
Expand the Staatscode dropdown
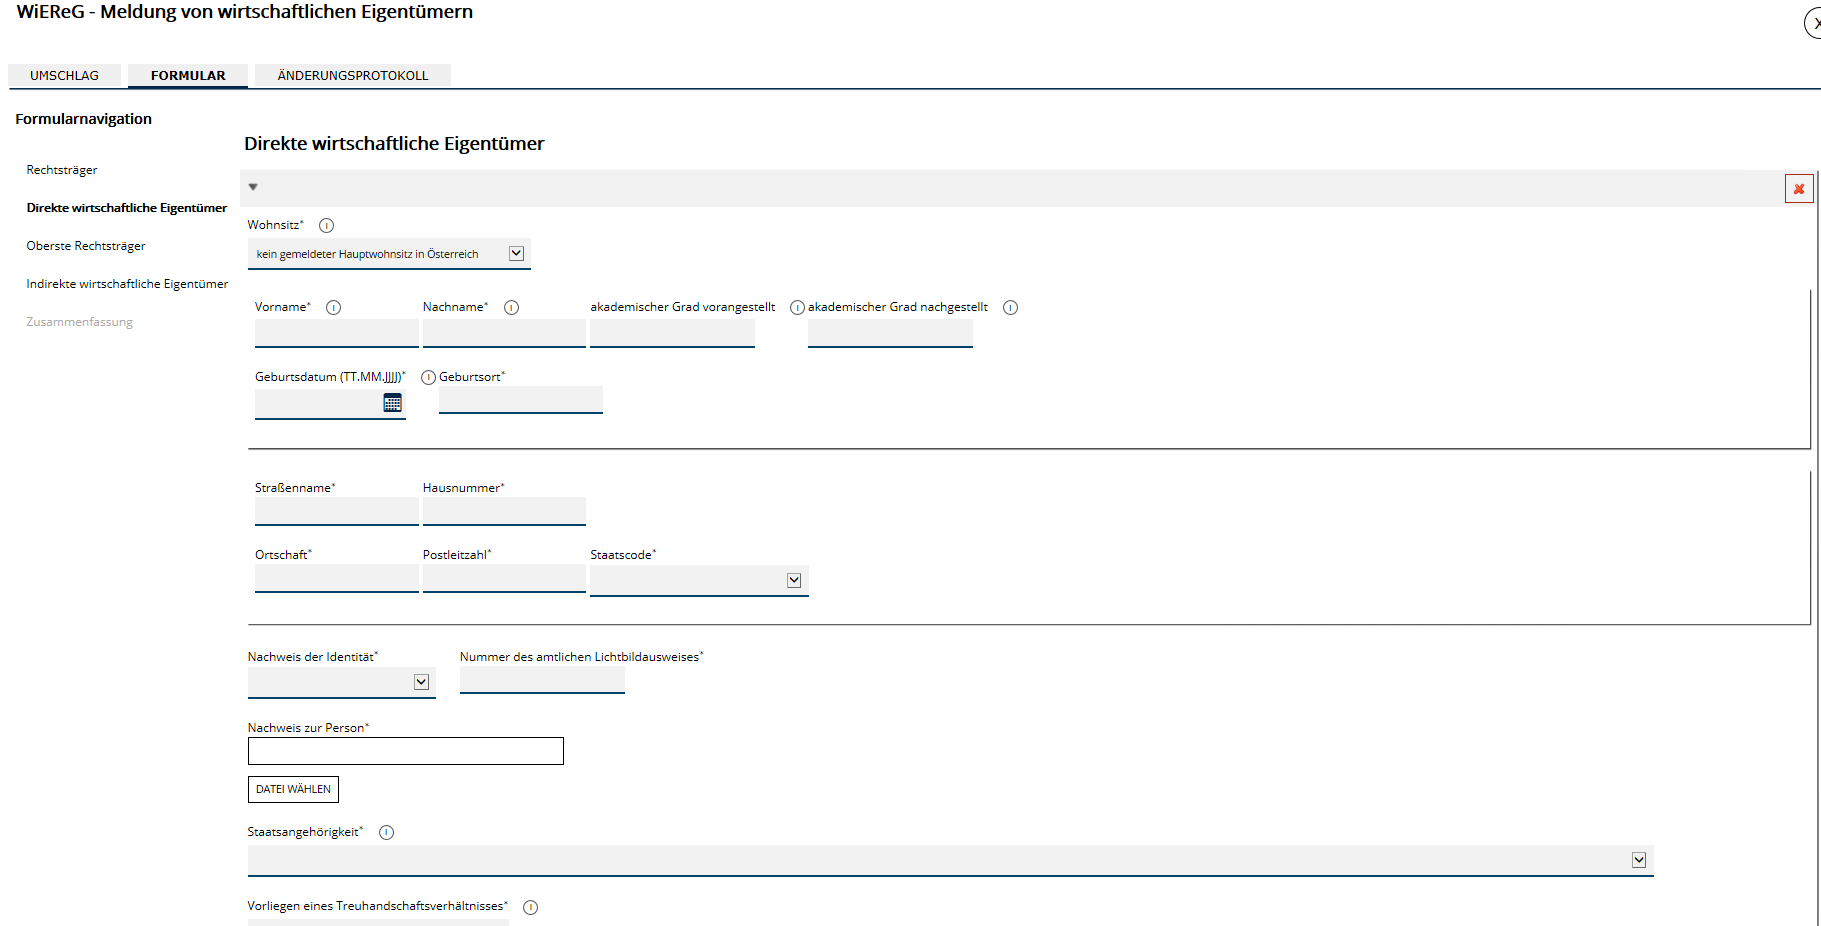(x=794, y=581)
